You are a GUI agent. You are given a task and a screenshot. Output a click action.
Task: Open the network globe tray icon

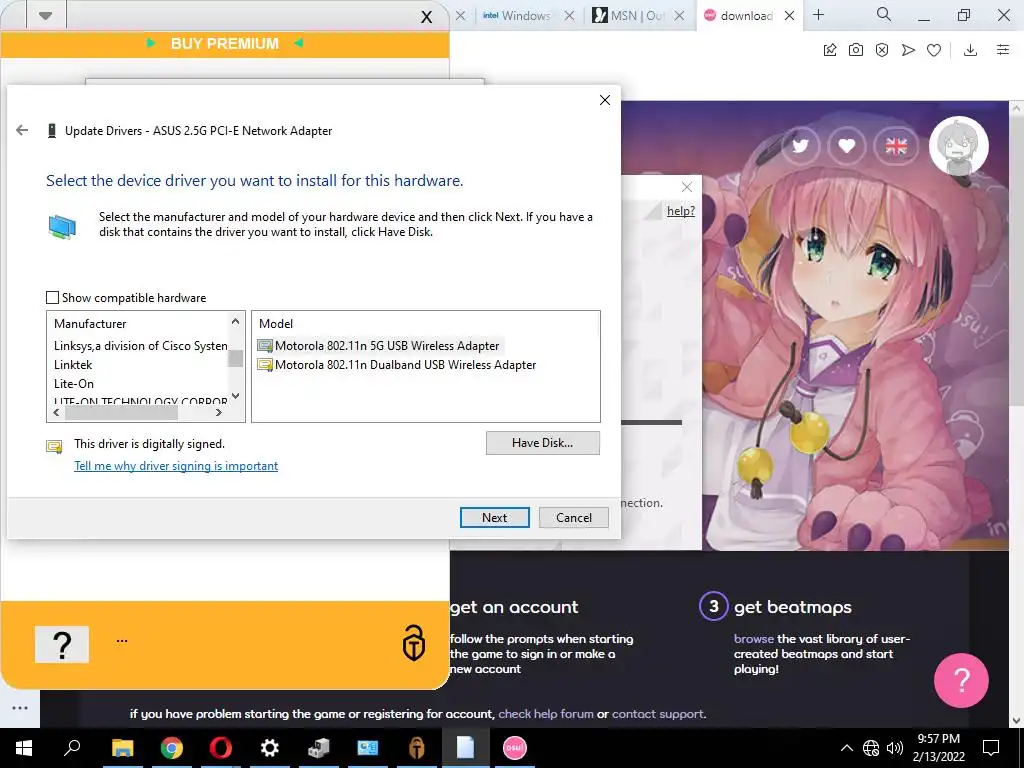pos(871,748)
